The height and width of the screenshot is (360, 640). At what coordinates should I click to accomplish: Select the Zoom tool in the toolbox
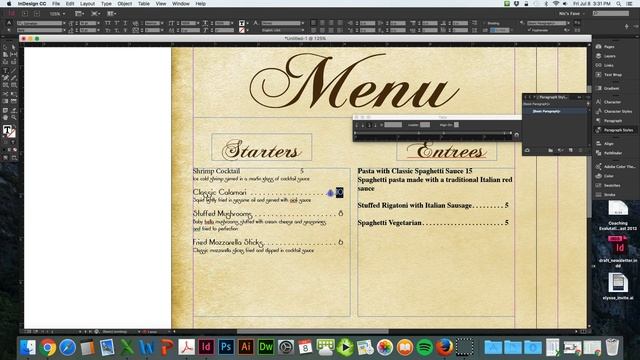(13, 118)
